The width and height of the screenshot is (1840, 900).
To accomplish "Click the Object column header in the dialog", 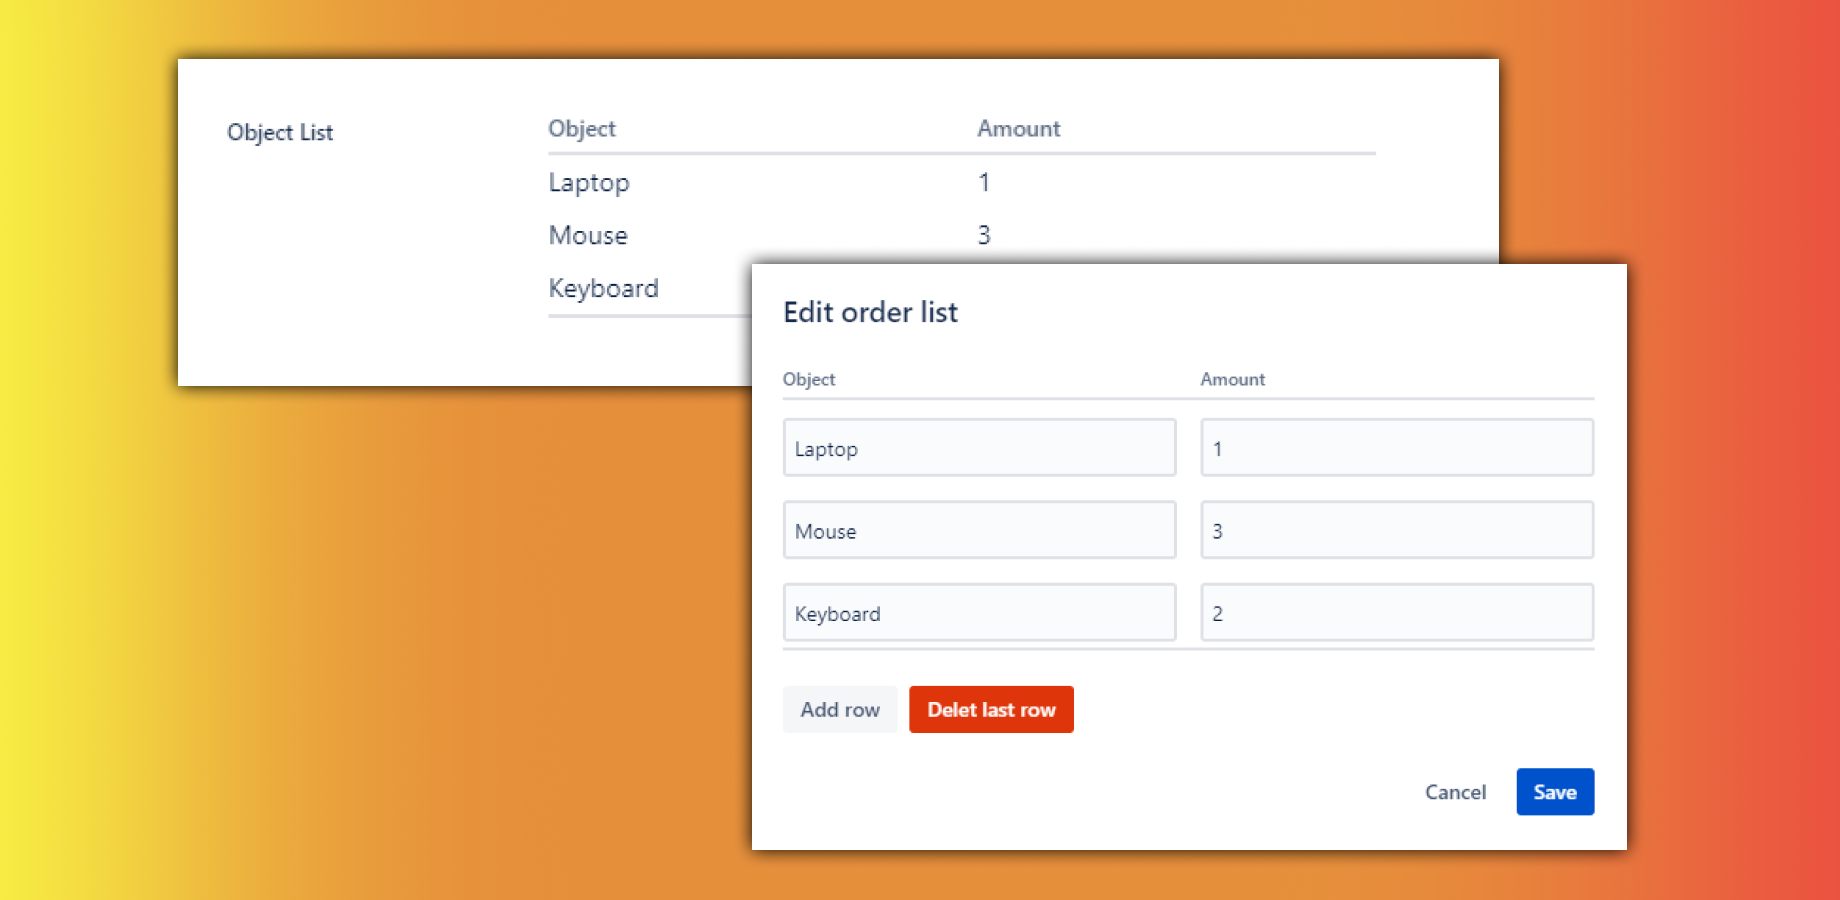I will pyautogui.click(x=809, y=379).
